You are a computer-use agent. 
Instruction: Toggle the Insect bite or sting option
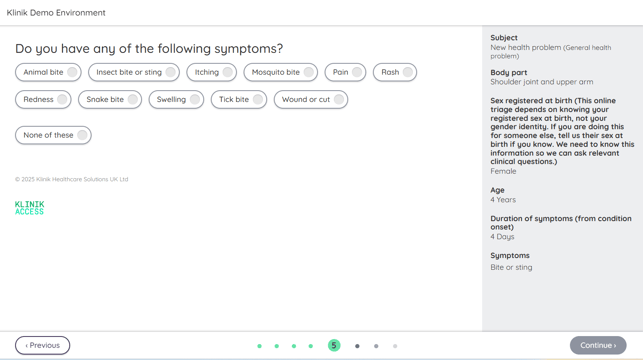click(134, 72)
